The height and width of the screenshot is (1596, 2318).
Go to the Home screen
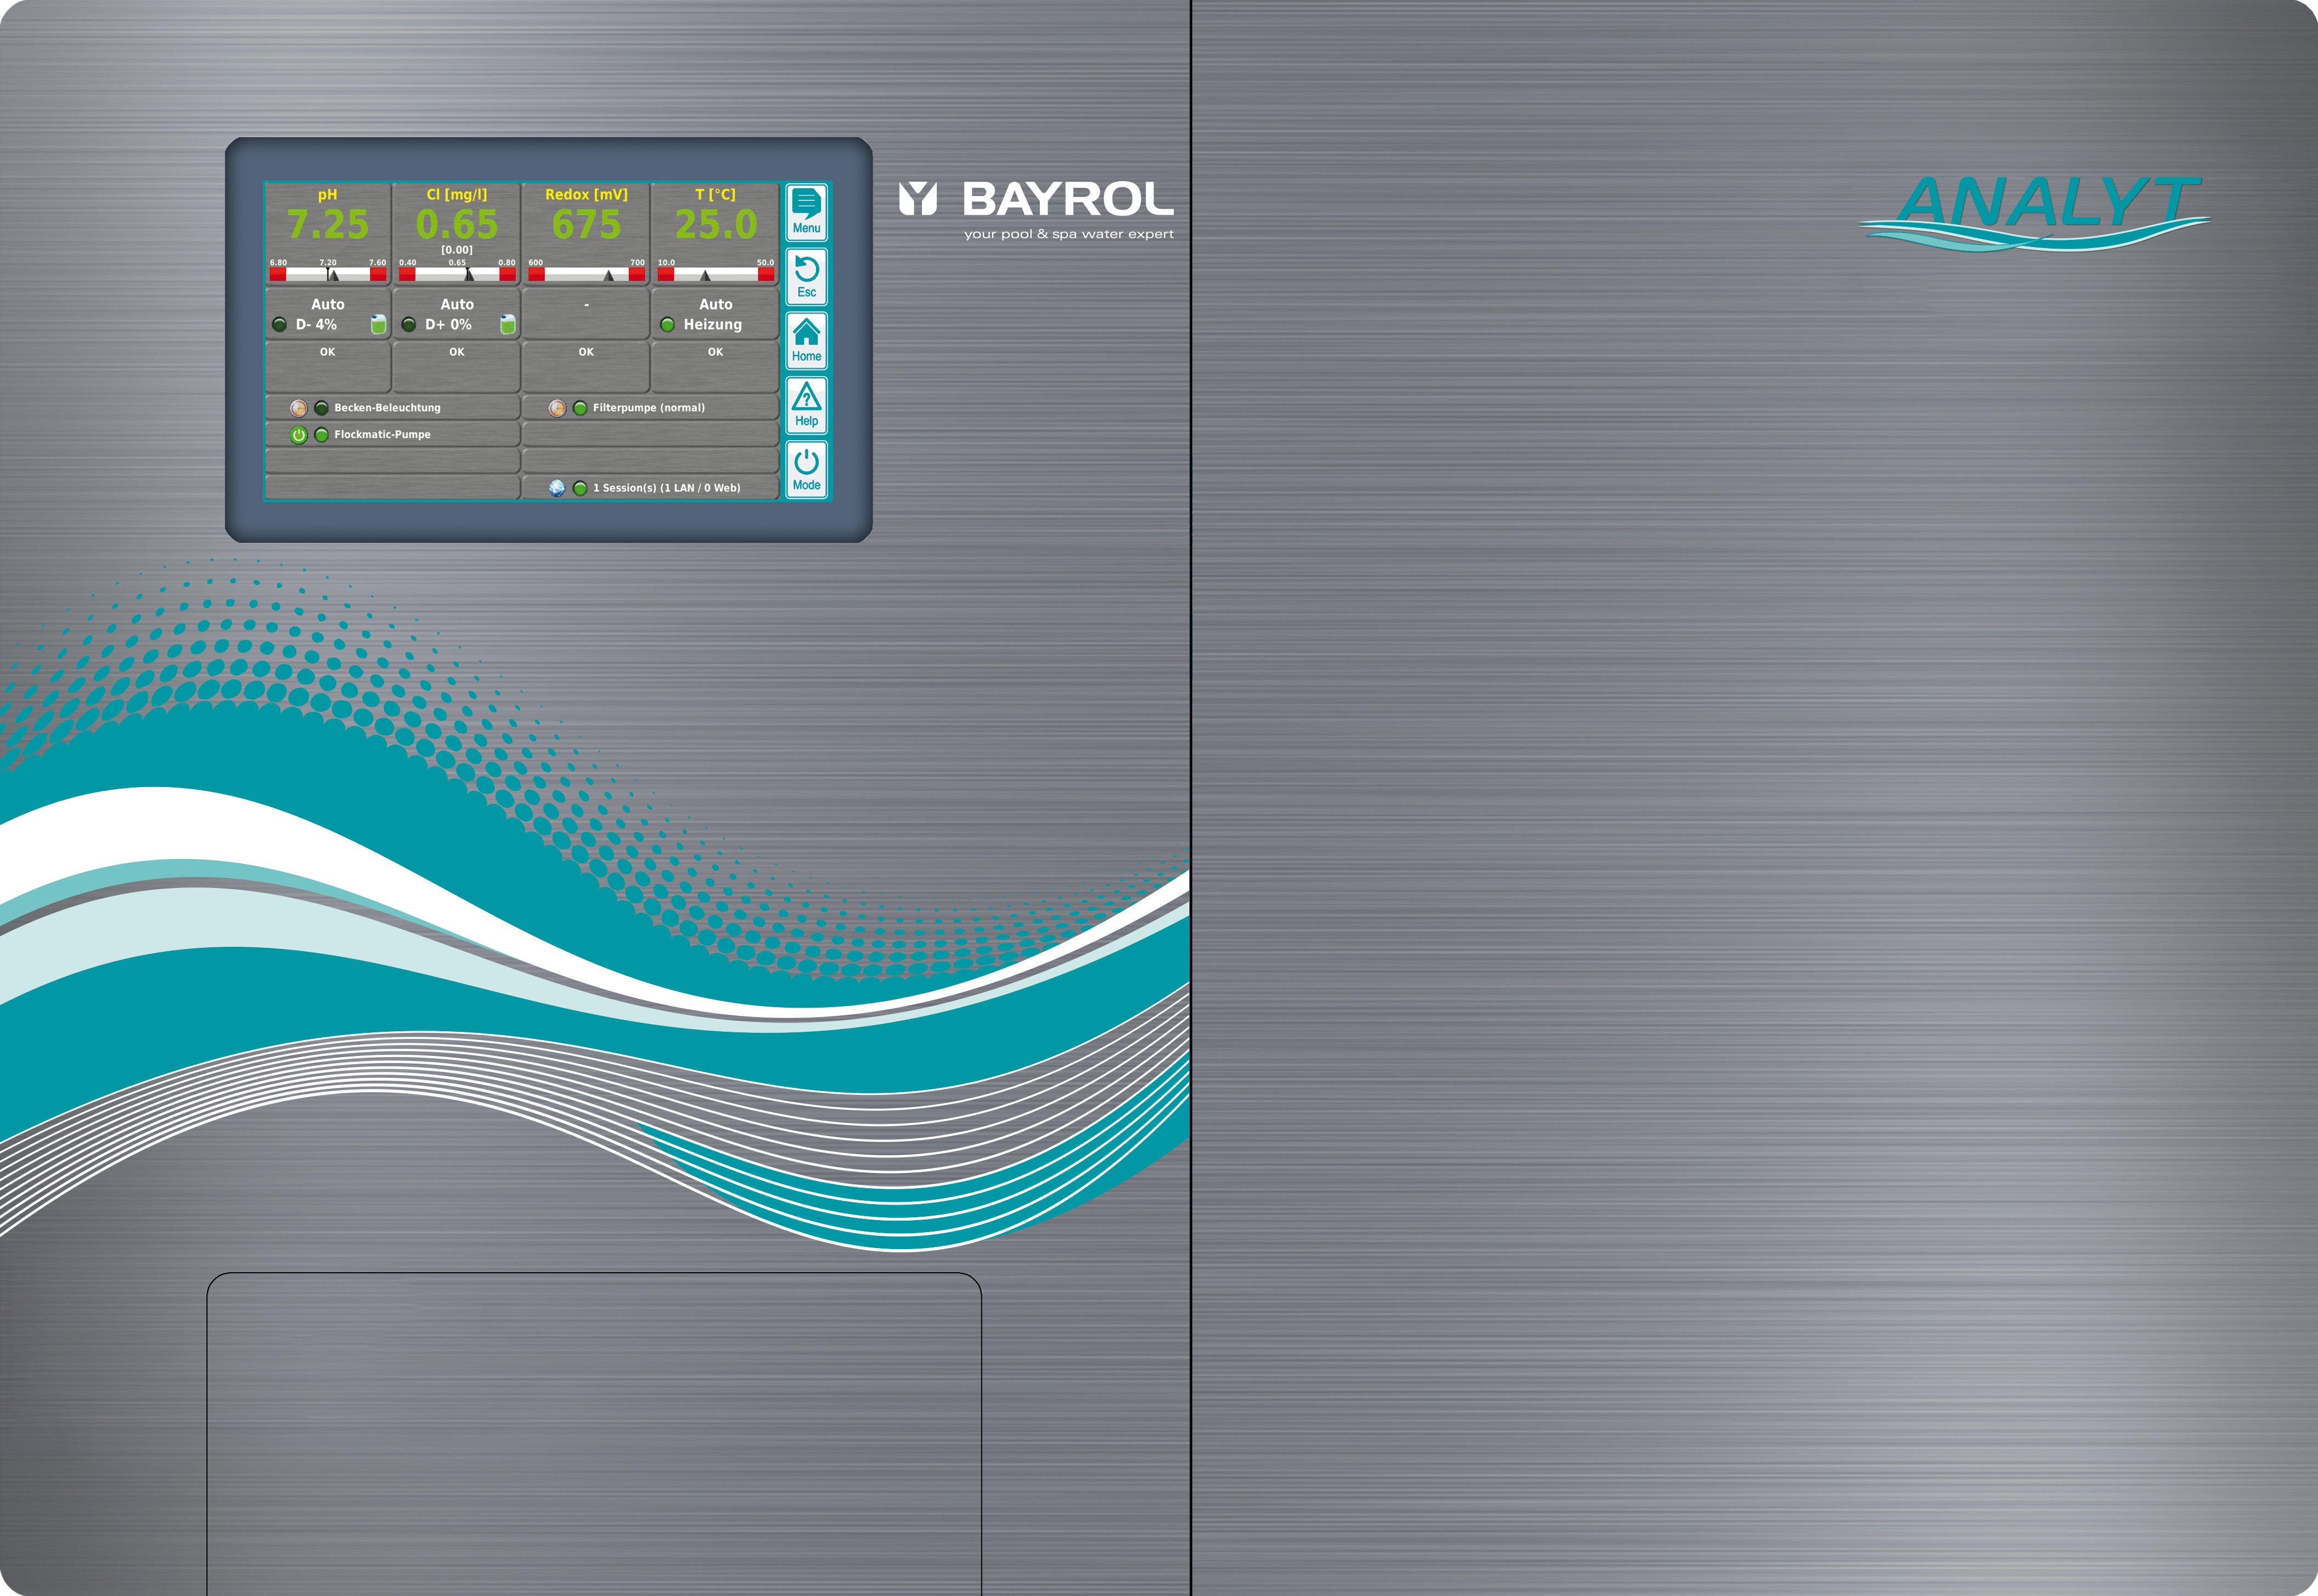coord(806,340)
